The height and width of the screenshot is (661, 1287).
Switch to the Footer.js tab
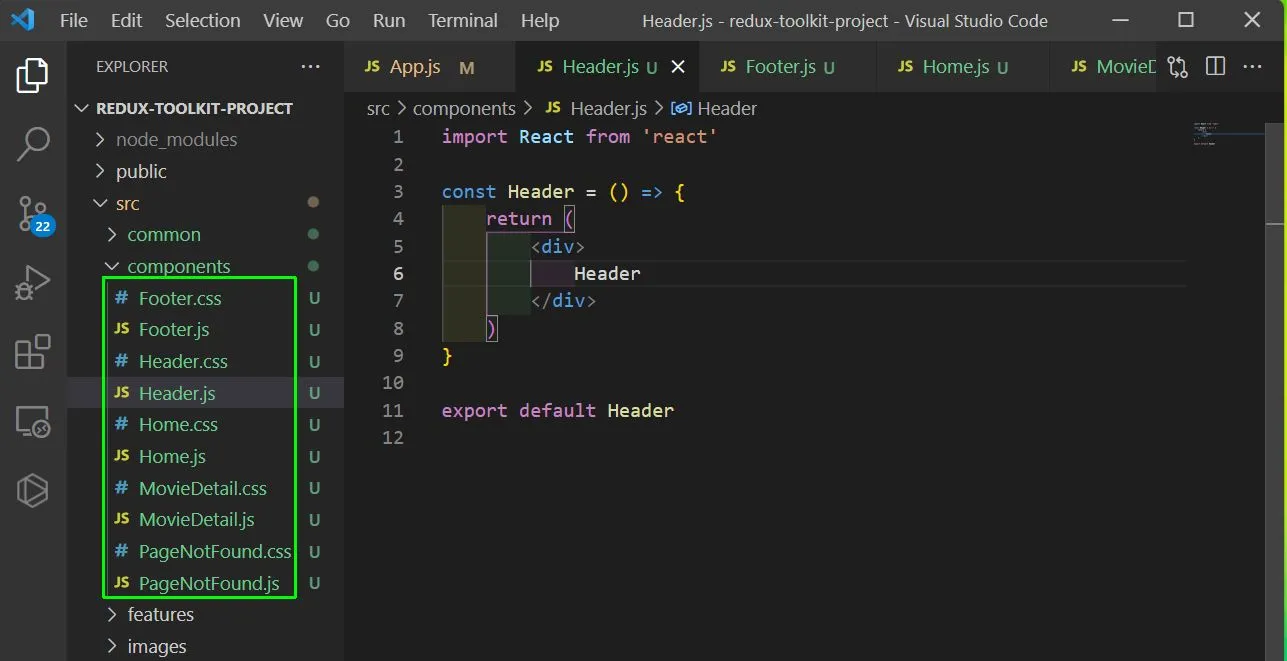pos(788,67)
